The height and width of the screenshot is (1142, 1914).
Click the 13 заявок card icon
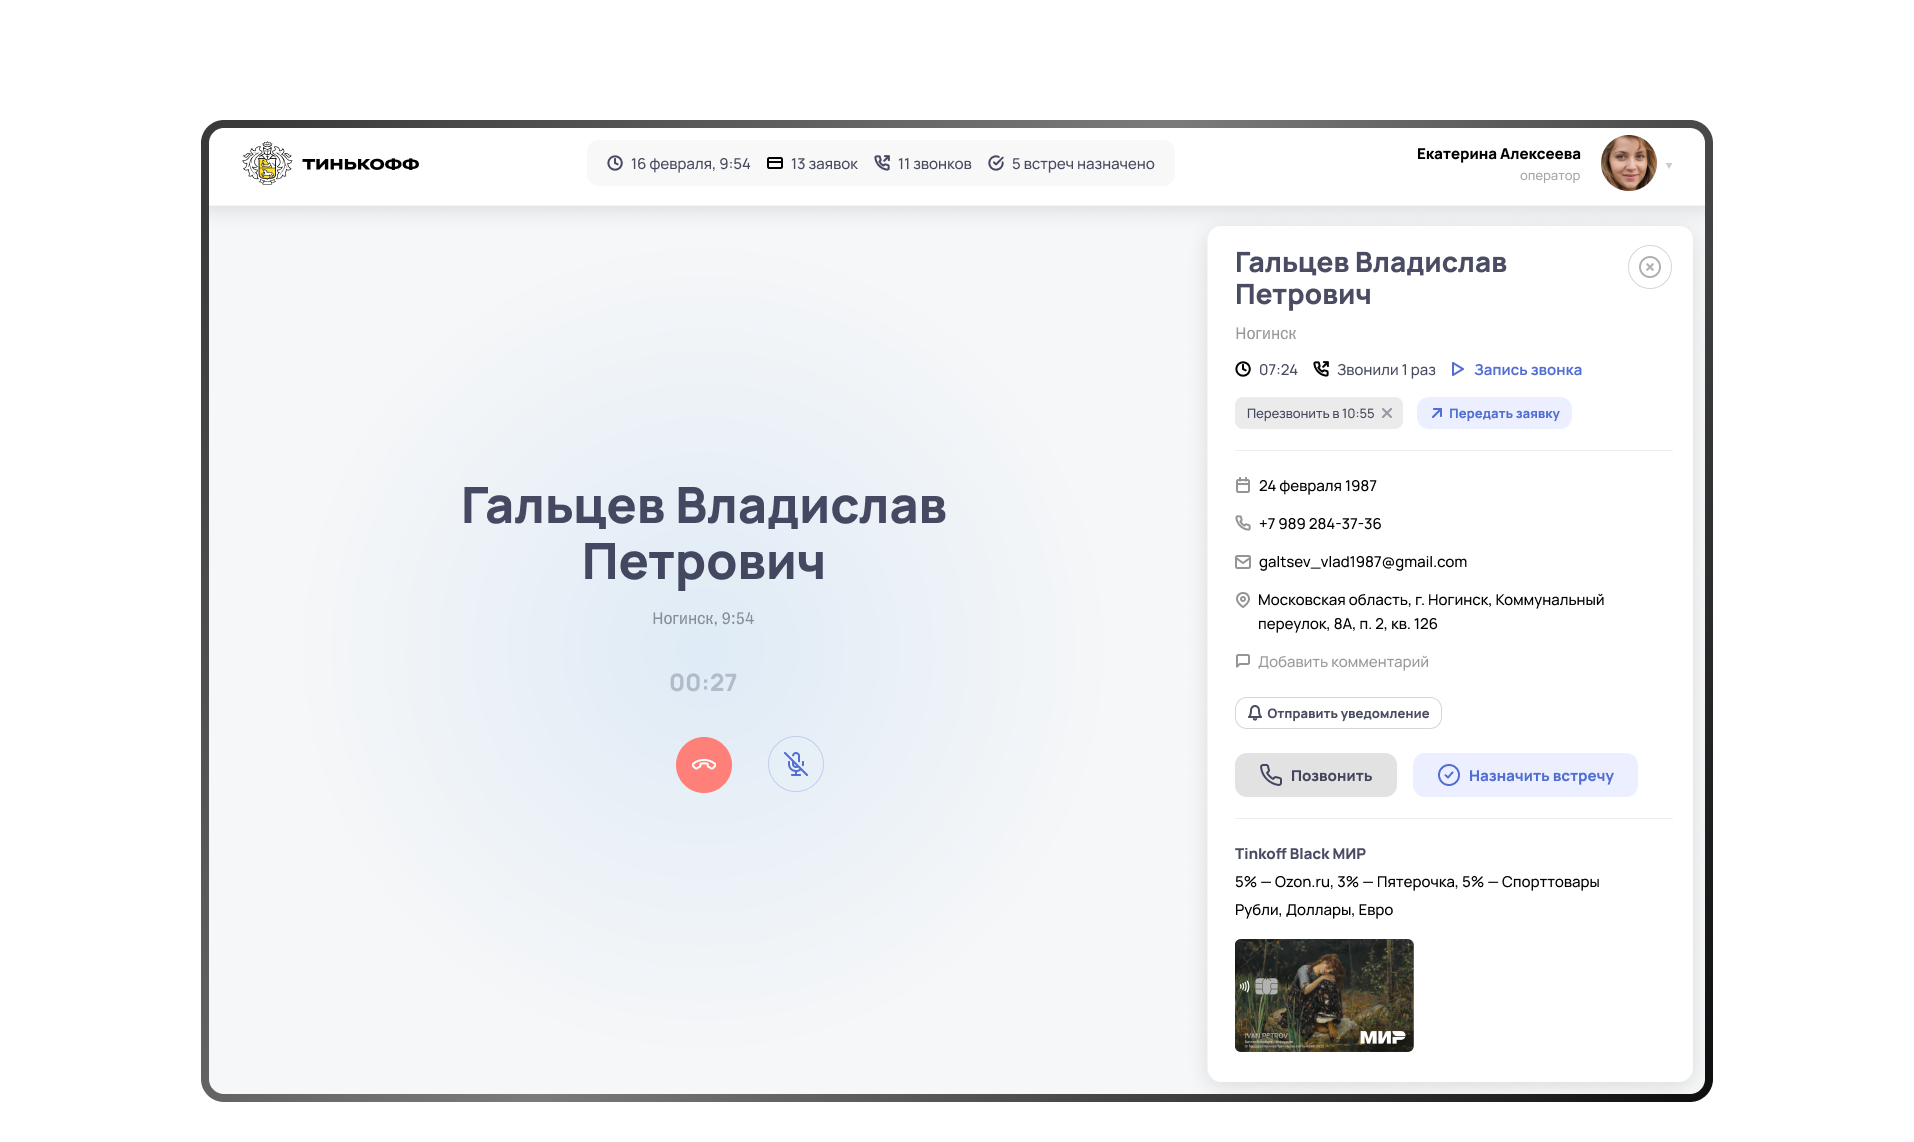(774, 163)
